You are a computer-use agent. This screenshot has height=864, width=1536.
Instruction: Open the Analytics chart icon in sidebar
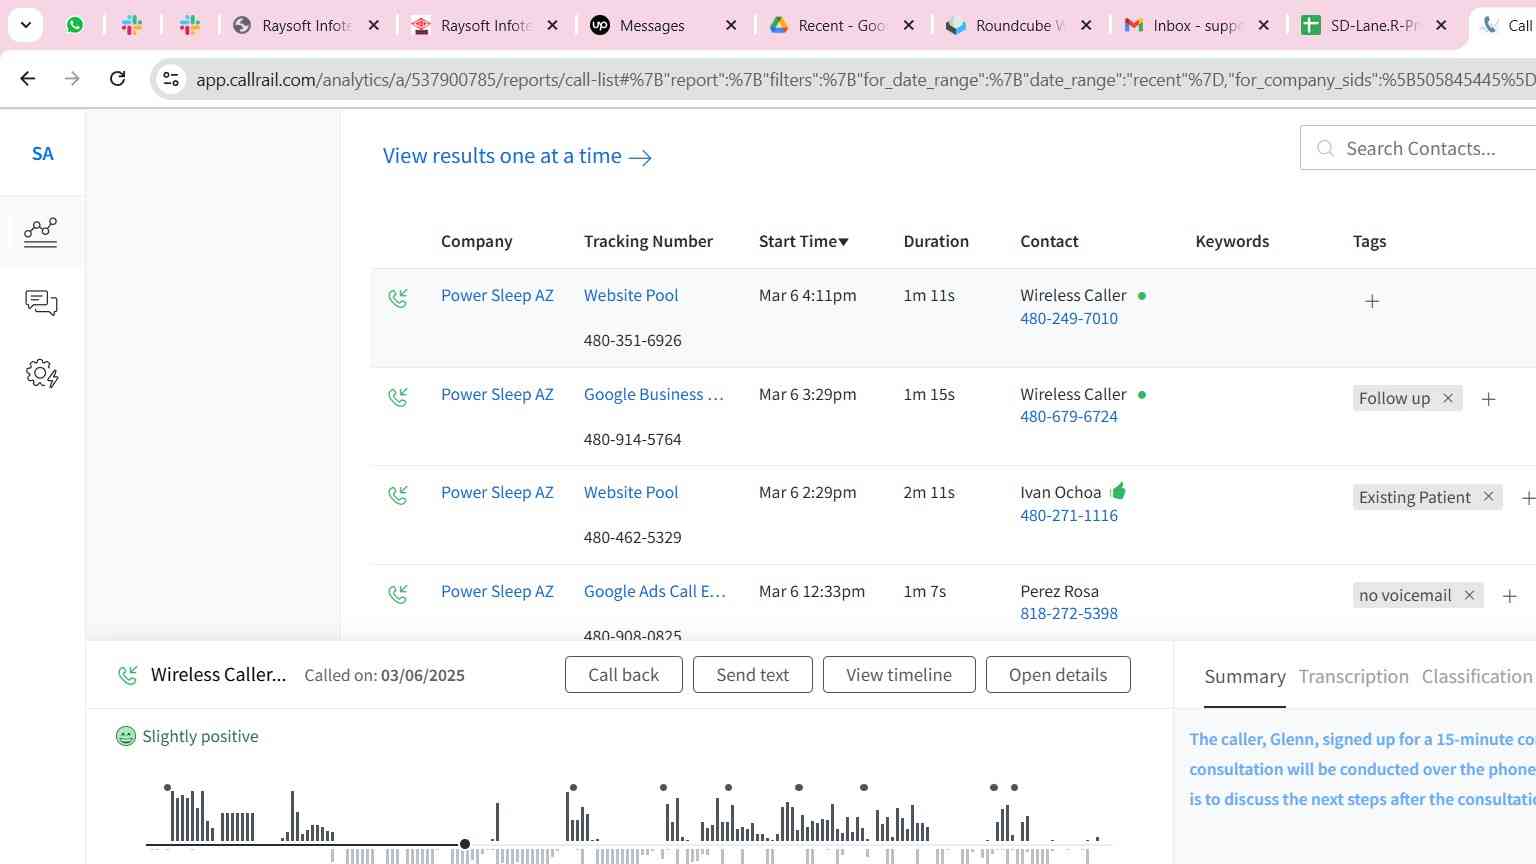click(41, 232)
